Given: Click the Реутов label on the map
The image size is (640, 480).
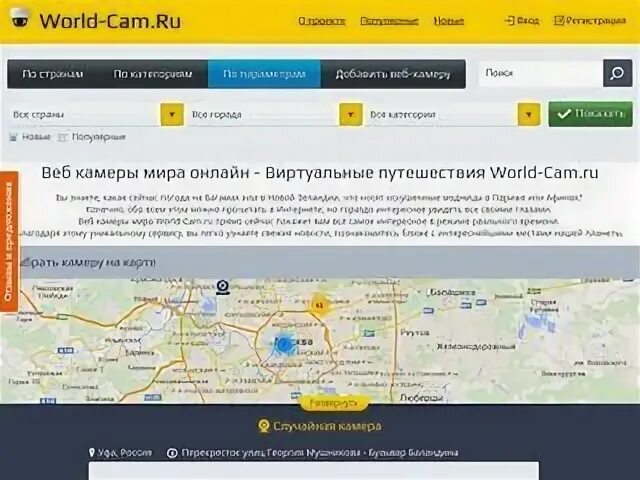Looking at the screenshot, I should point(415,333).
